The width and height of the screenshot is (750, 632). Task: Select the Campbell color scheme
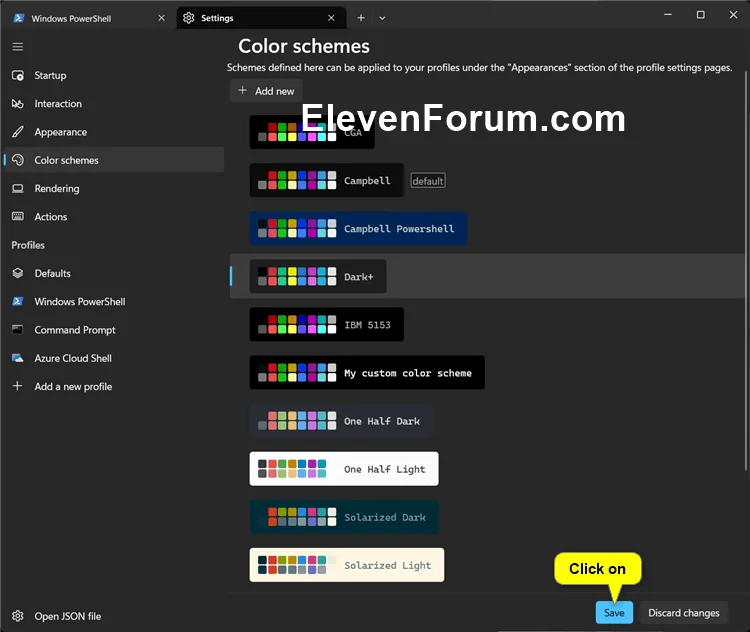point(326,180)
